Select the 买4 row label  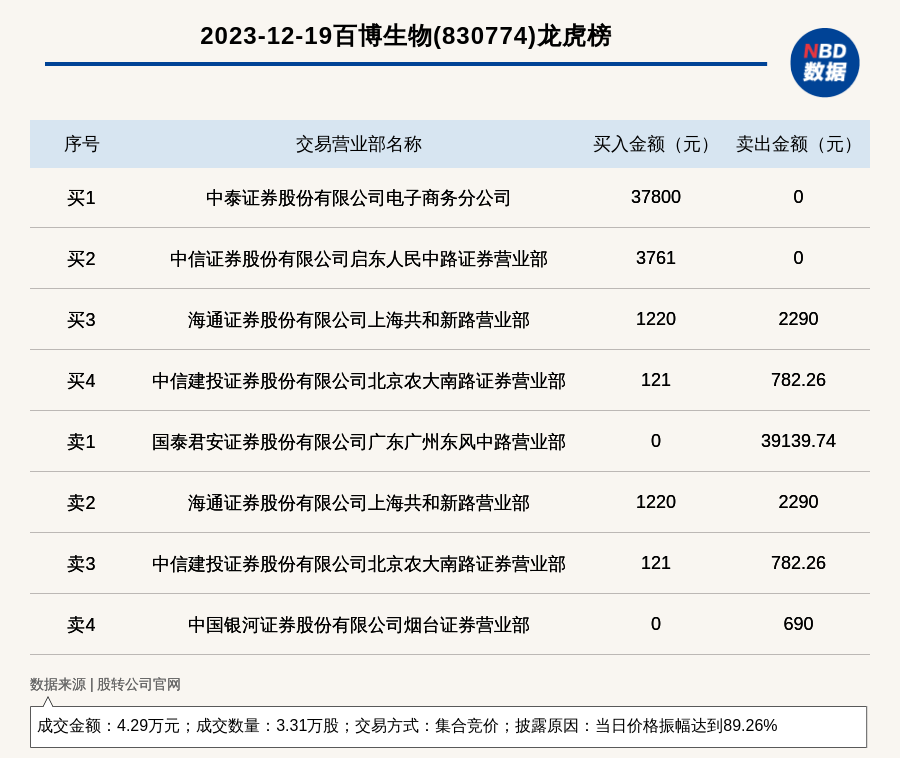[82, 381]
